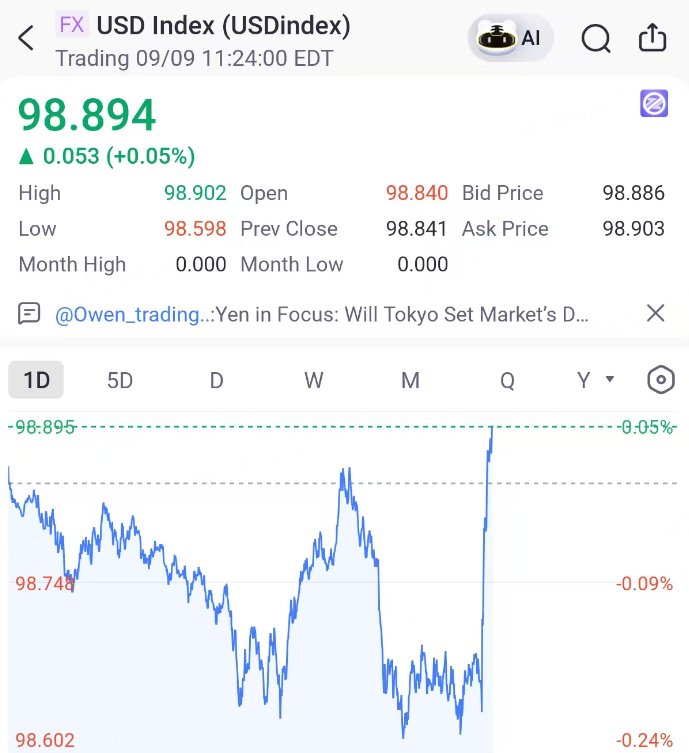Screen dimensions: 689x753
Task: Open the purple Z widget icon
Action: coord(654,103)
